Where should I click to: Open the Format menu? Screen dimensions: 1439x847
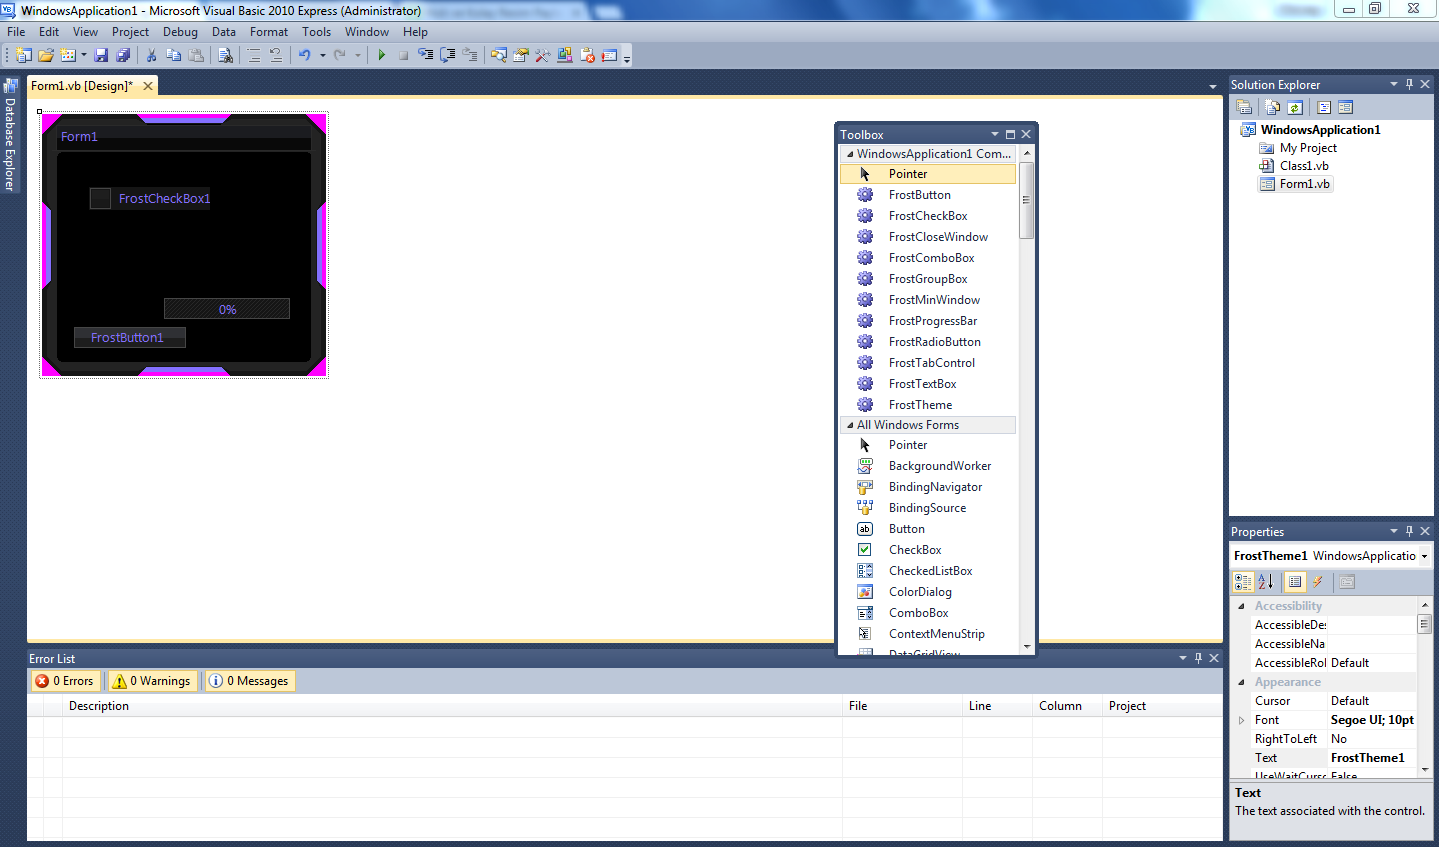(269, 32)
